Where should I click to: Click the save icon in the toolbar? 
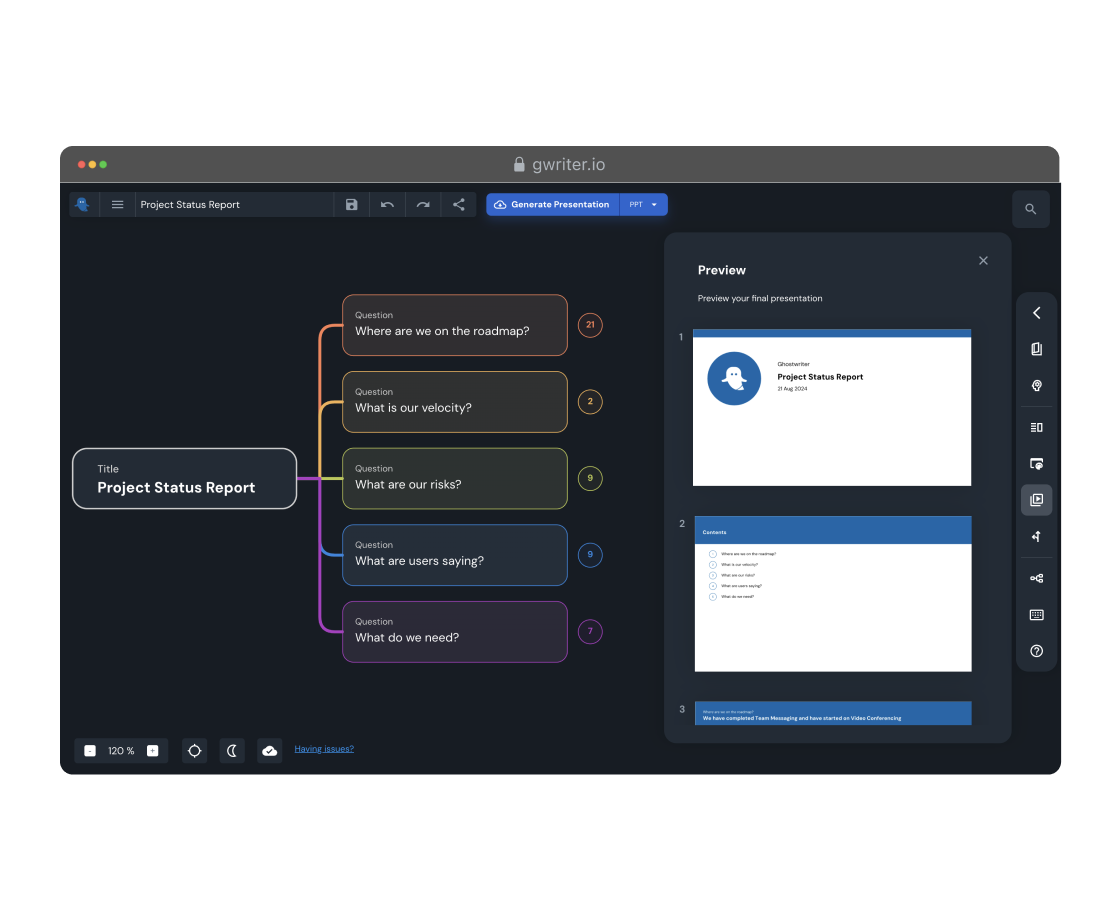click(351, 205)
